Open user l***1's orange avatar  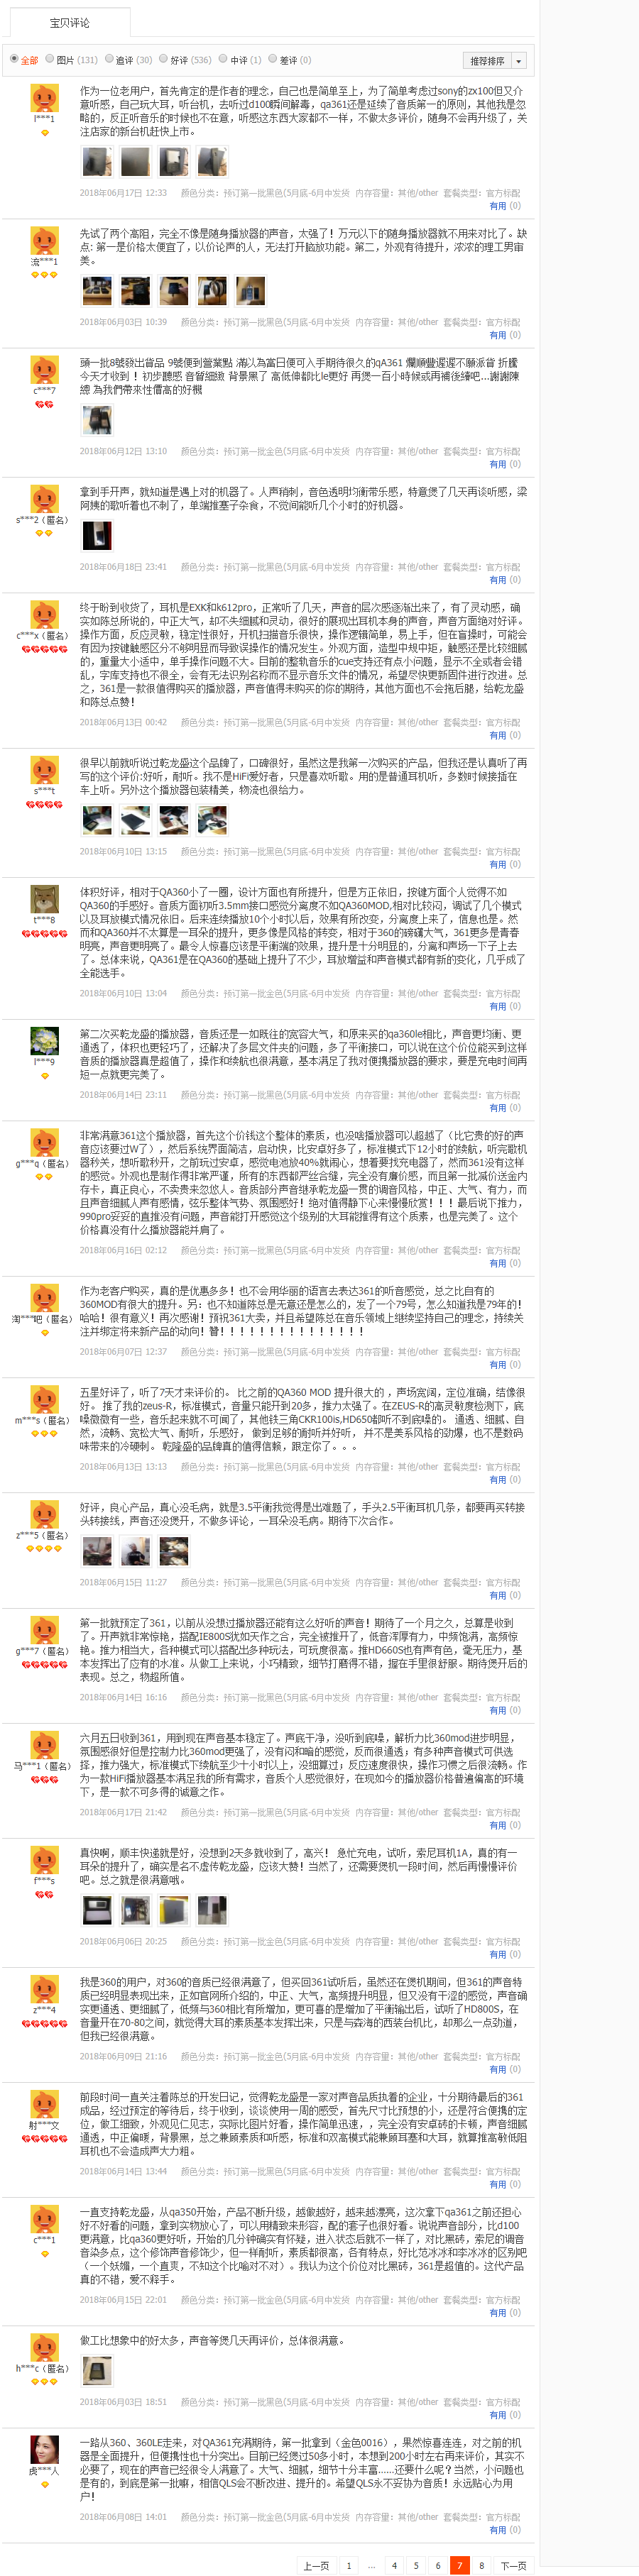44,97
